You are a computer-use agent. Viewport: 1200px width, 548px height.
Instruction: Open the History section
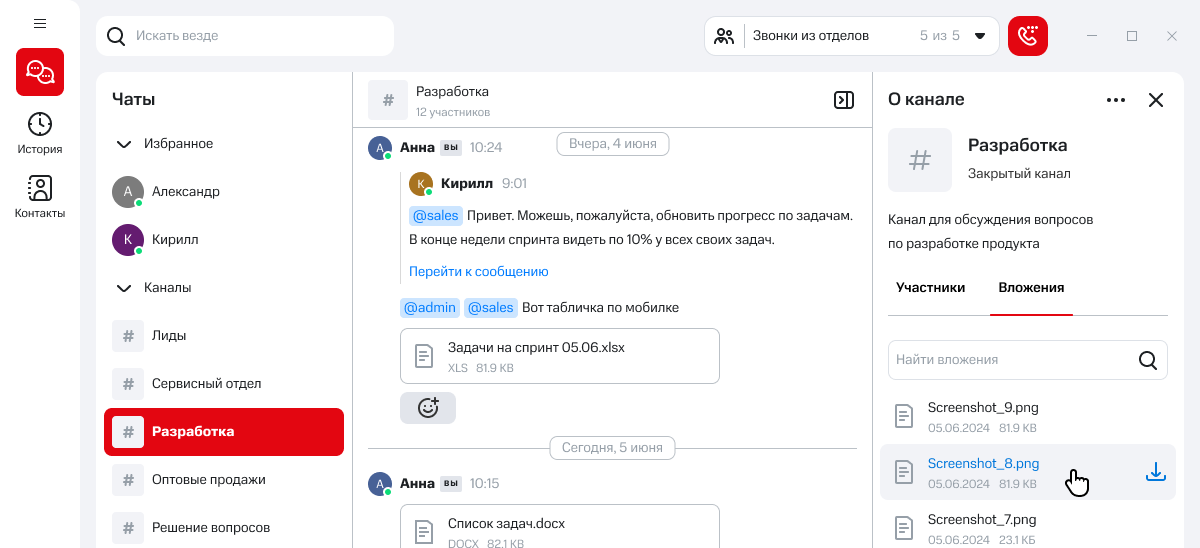40,133
